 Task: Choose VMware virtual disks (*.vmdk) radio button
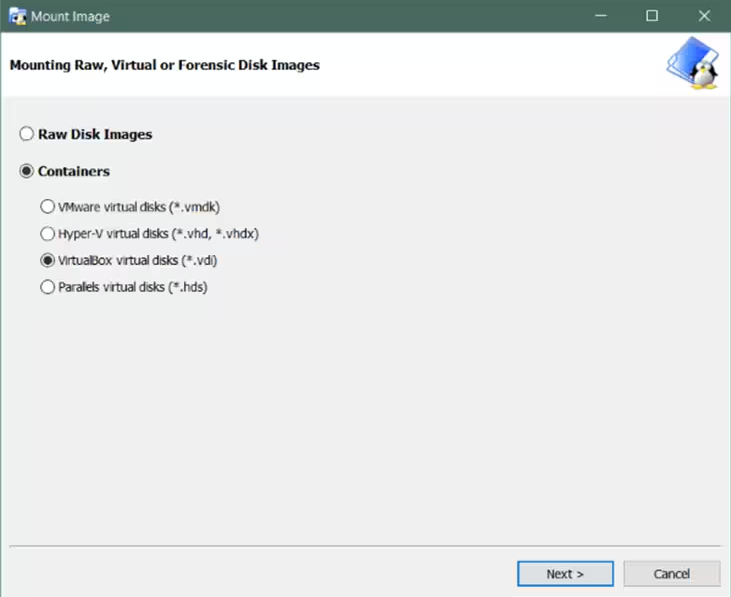coord(47,207)
